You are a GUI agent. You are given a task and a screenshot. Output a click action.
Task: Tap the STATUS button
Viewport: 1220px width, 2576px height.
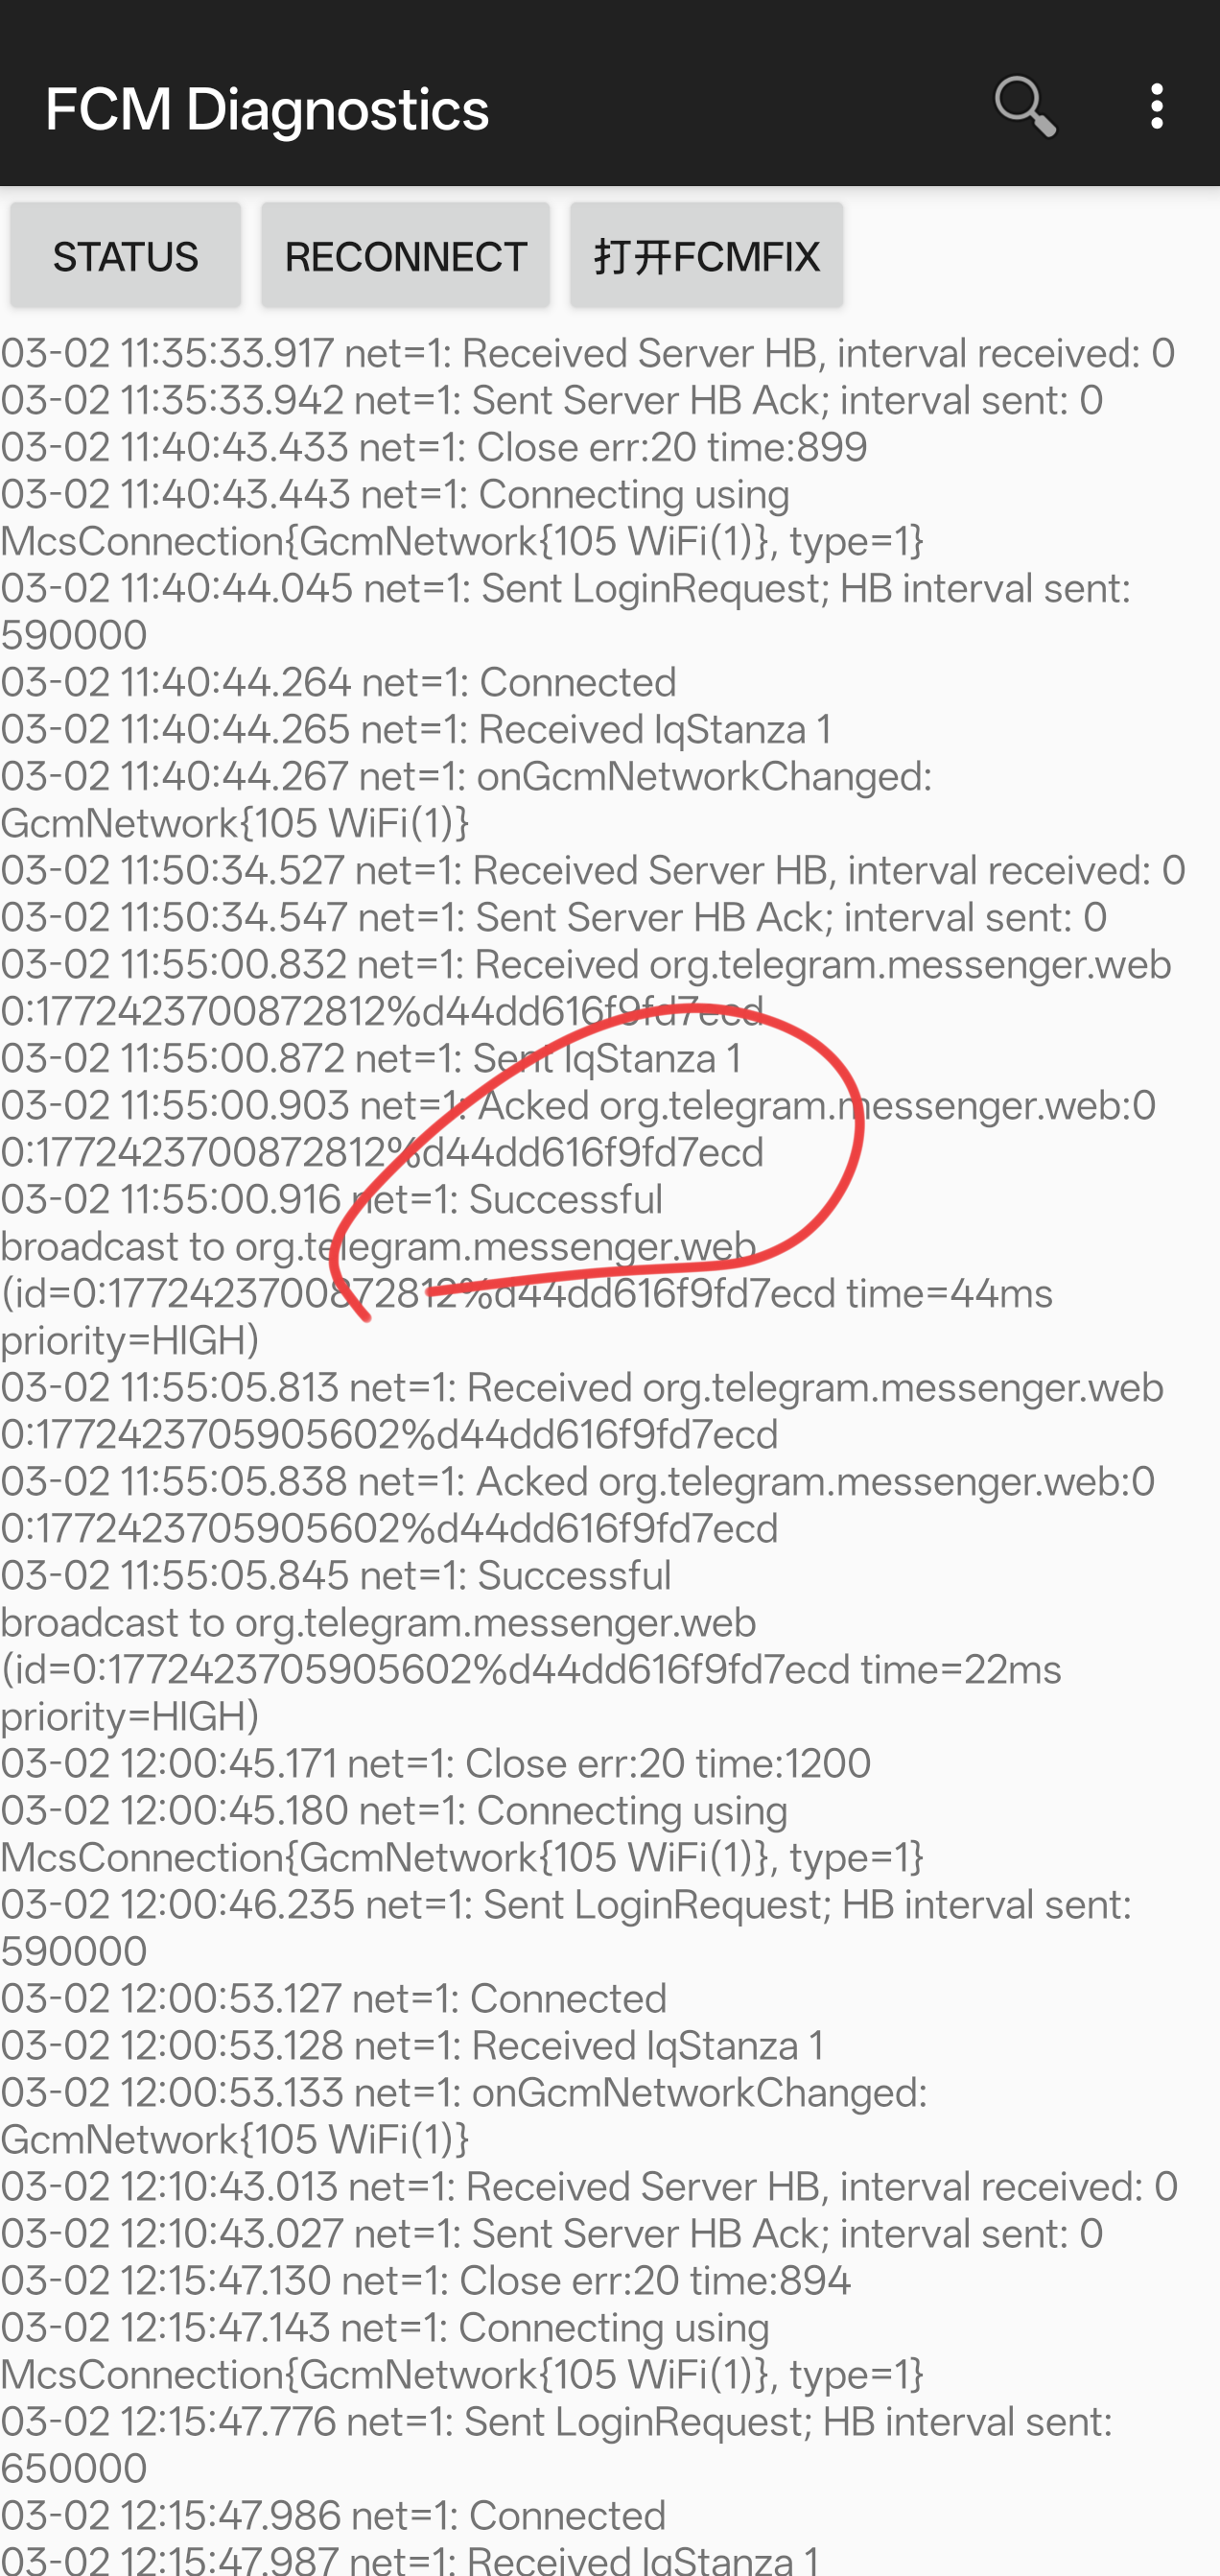tap(125, 256)
